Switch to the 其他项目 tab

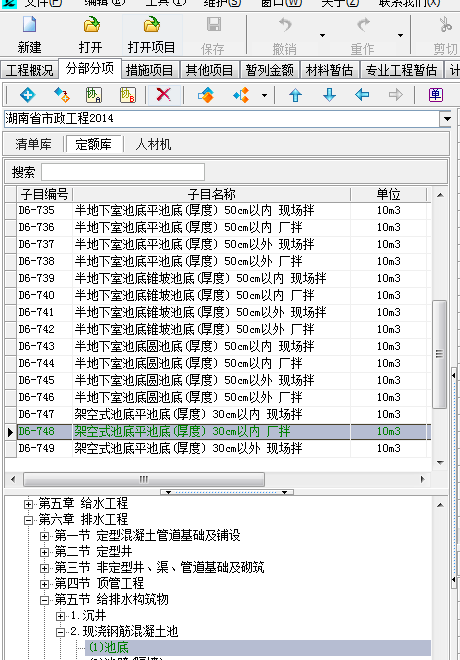click(x=209, y=70)
